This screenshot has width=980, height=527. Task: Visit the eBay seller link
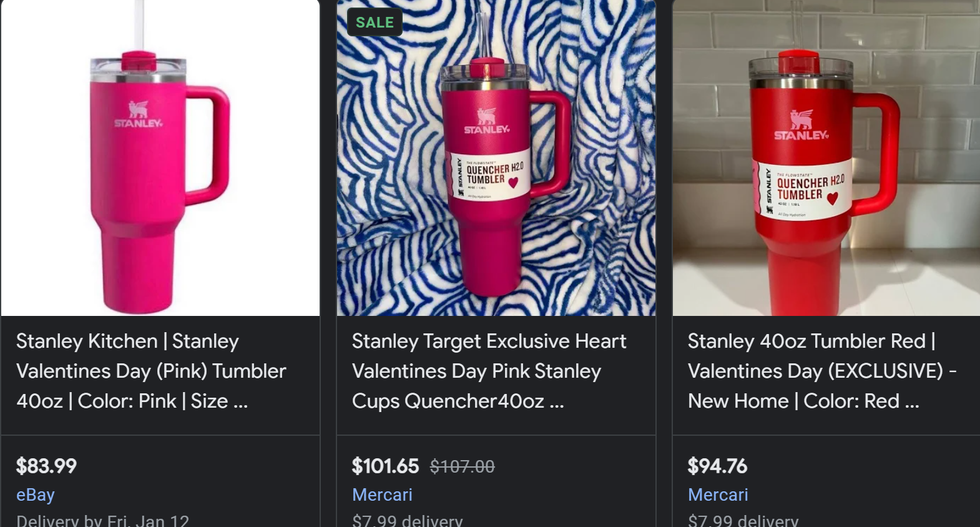pyautogui.click(x=35, y=495)
